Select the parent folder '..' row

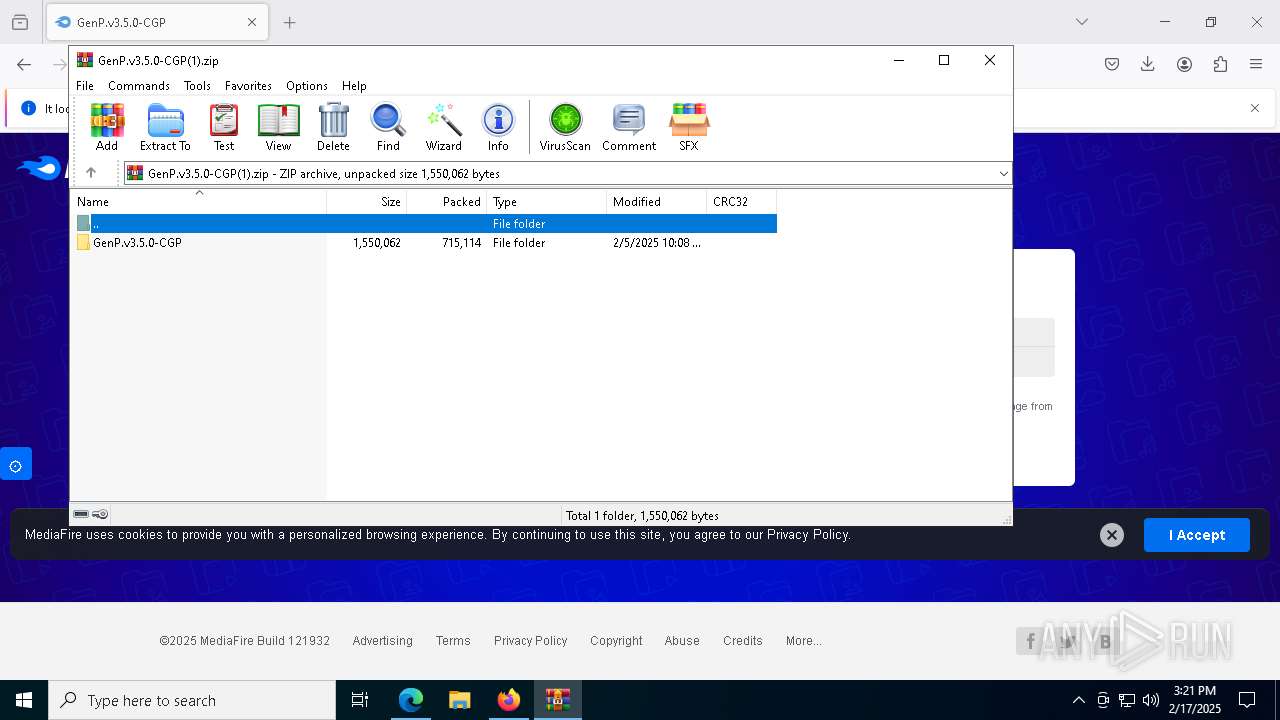(x=424, y=224)
